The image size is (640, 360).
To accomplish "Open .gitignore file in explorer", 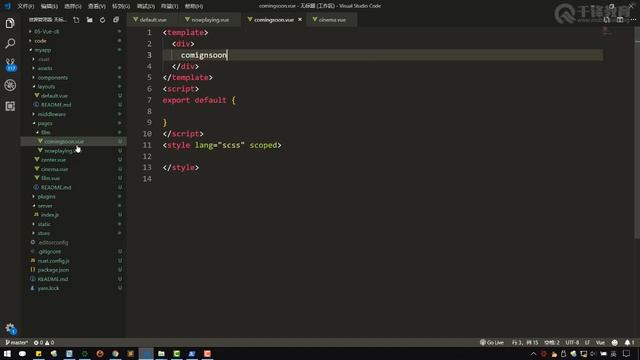I will click(49, 251).
